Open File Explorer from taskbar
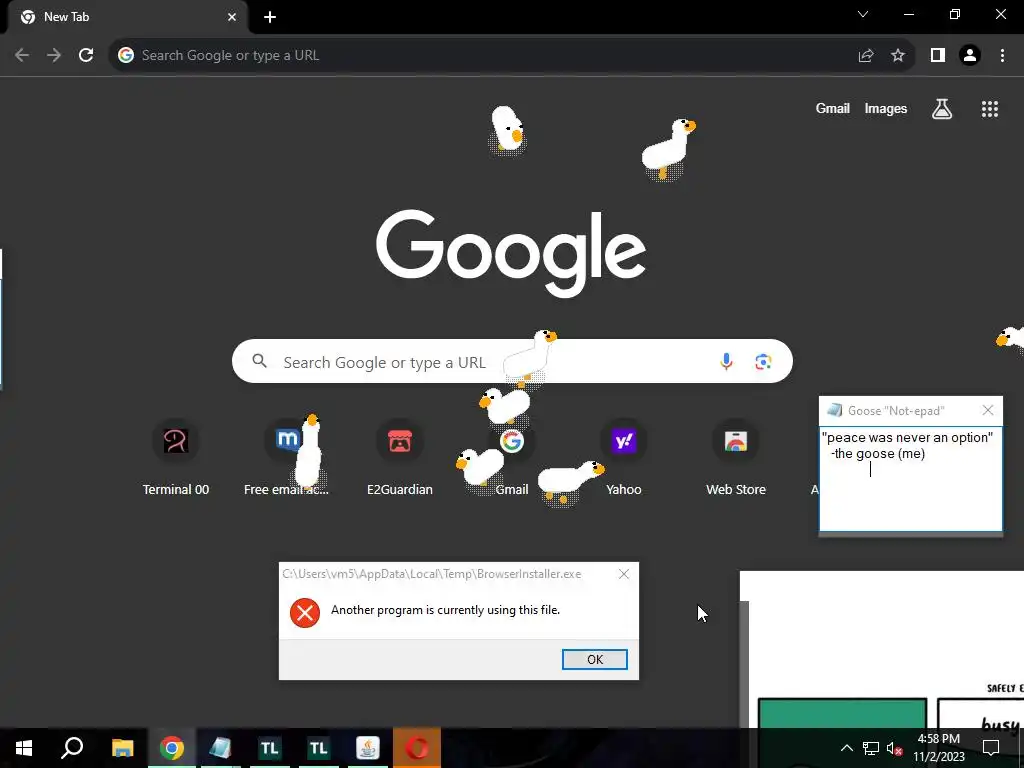Viewport: 1024px width, 768px height. [x=122, y=748]
